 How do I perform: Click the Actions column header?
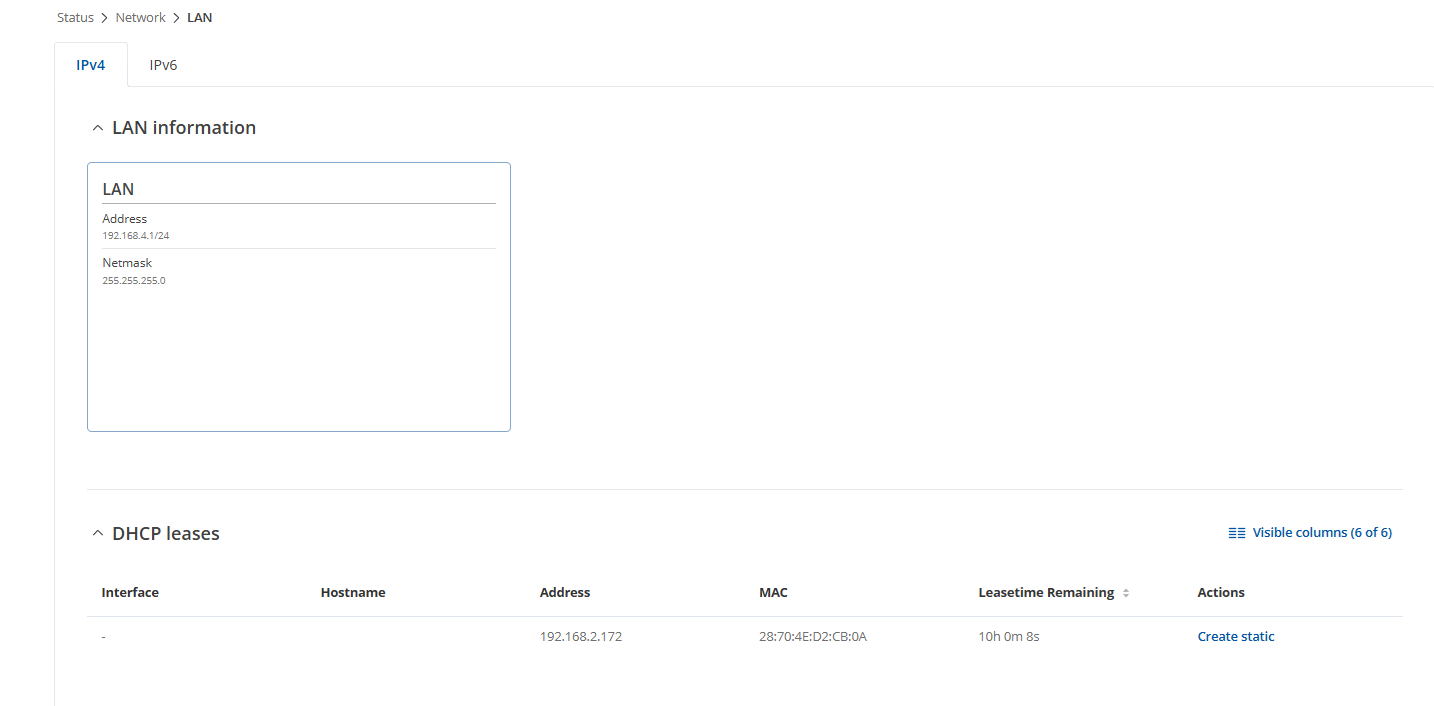[1221, 593]
